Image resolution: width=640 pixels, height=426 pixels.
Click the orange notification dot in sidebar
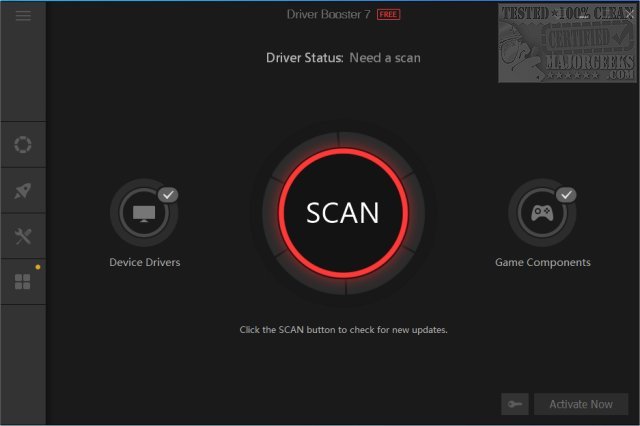pos(37,267)
